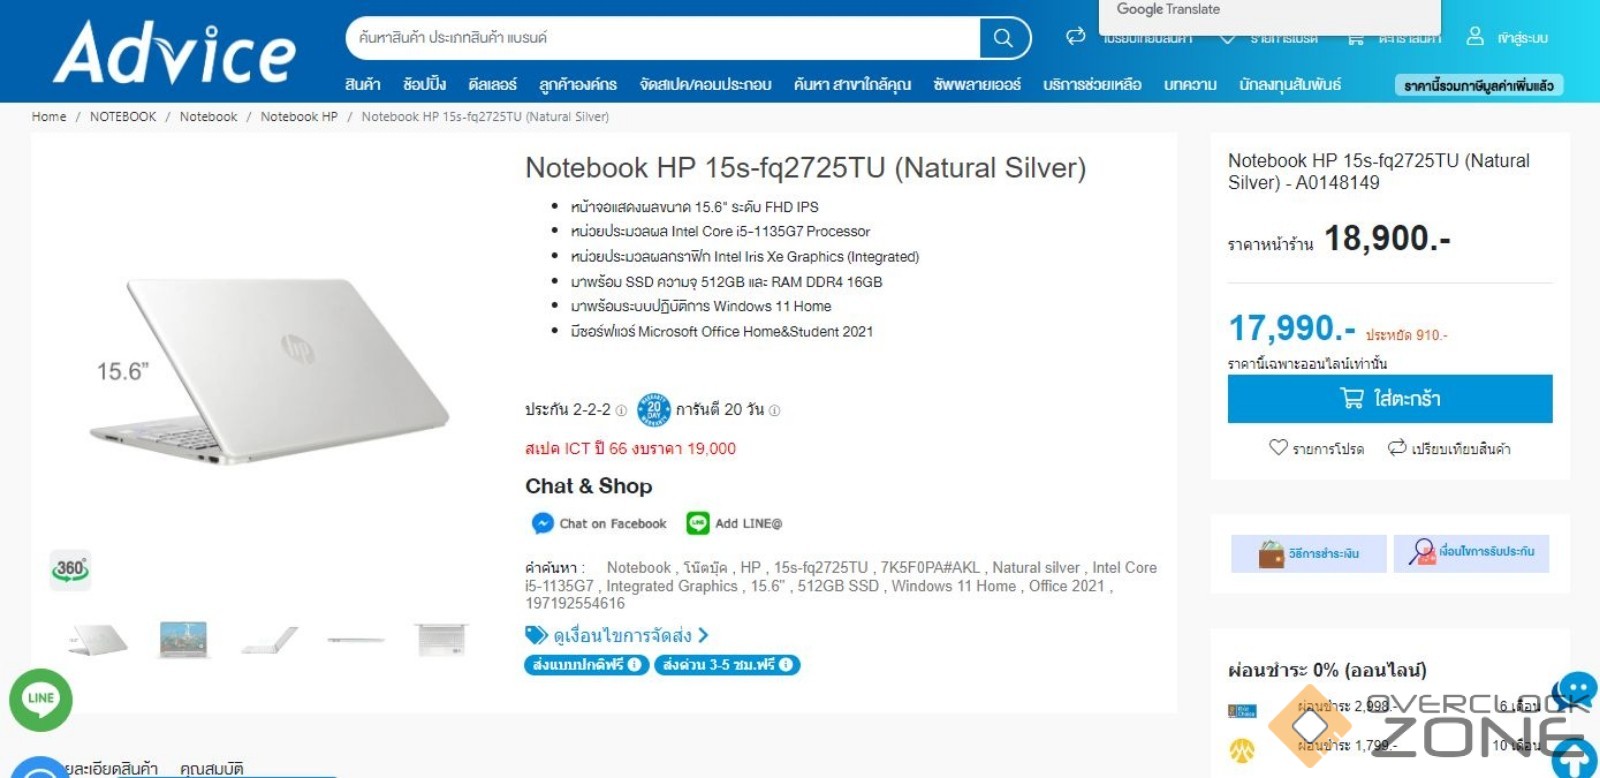This screenshot has width=1600, height=778.
Task: Go to Notebook HP breadcrumb link
Action: click(299, 117)
